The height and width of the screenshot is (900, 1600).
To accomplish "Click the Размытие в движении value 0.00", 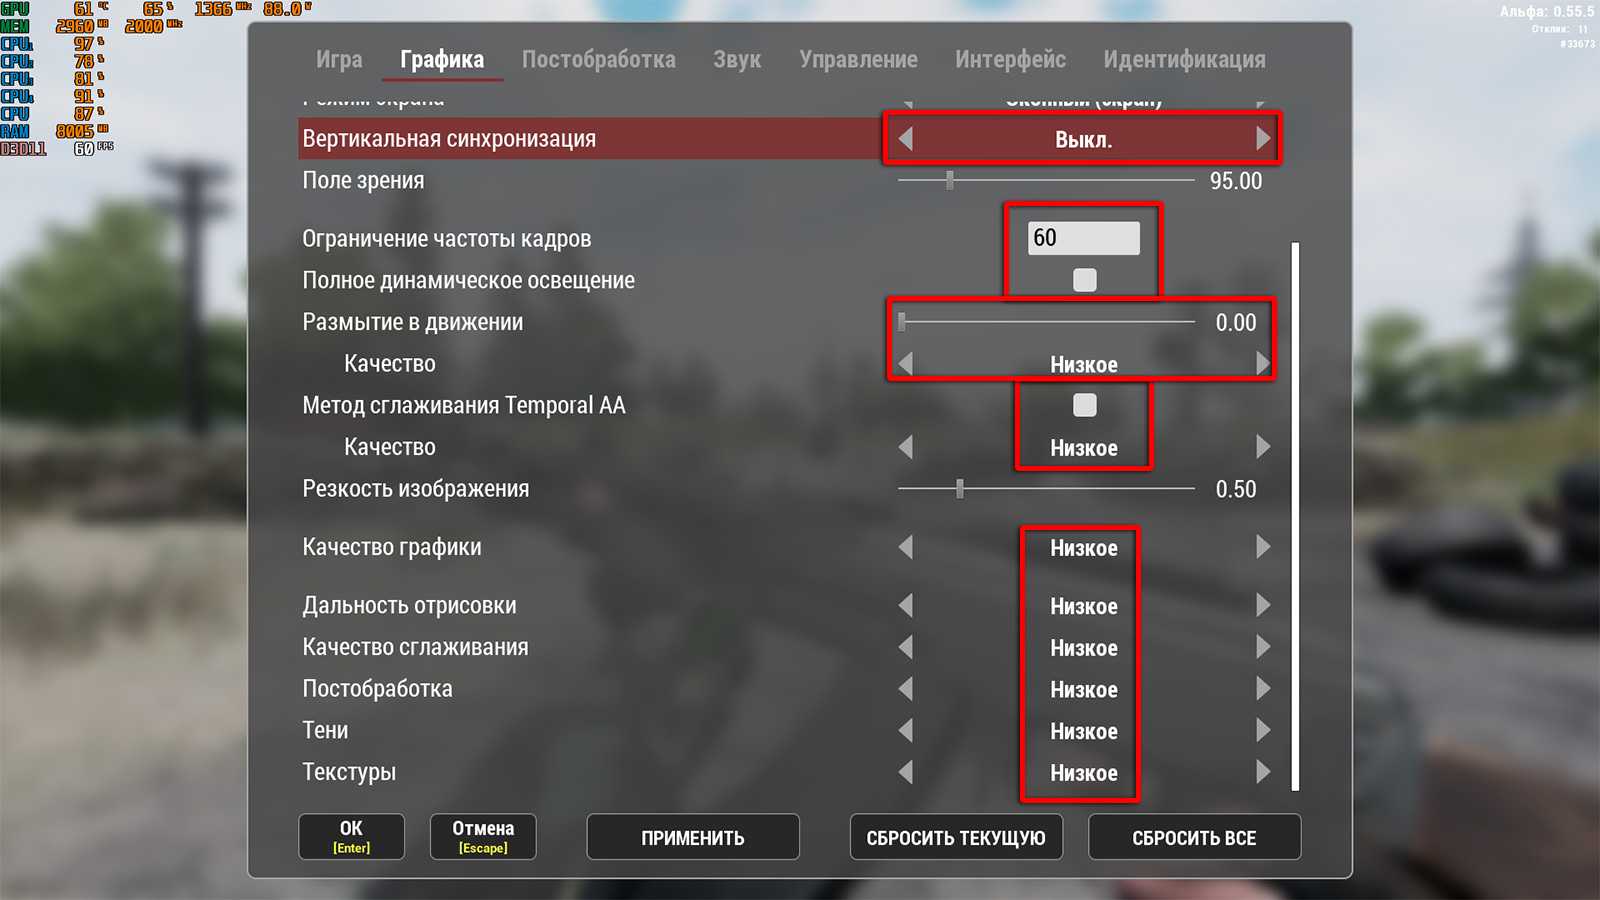I will tap(1236, 322).
